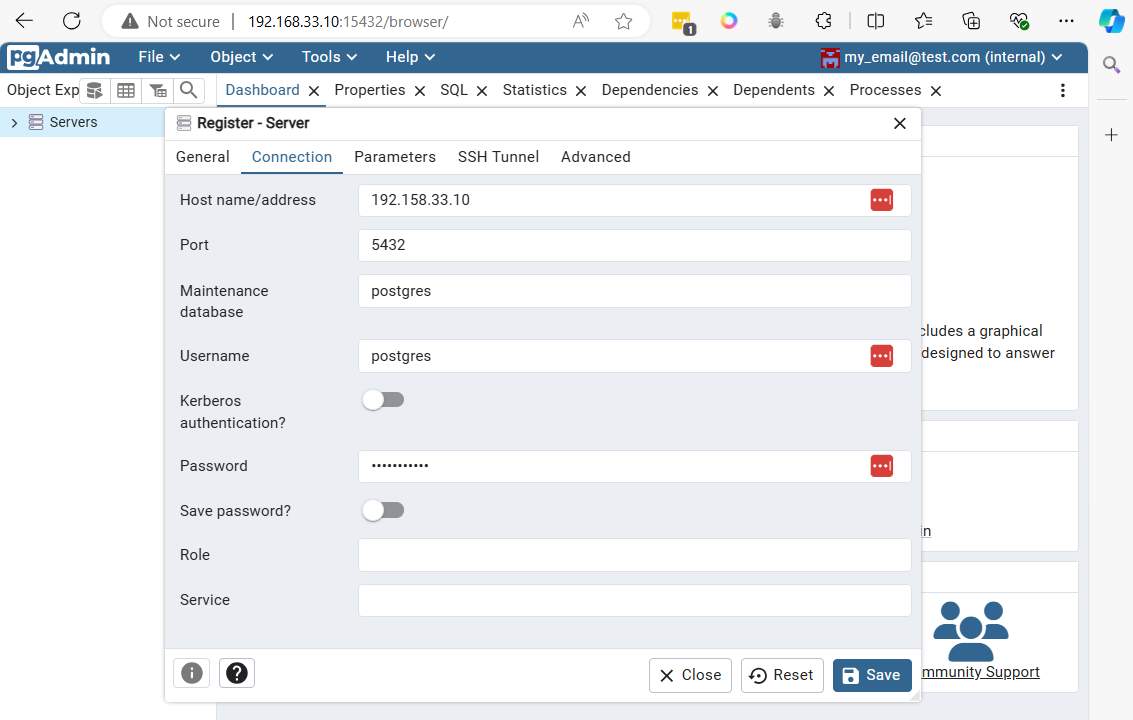1133x720 pixels.
Task: Expand the Servers tree node
Action: pyautogui.click(x=14, y=122)
